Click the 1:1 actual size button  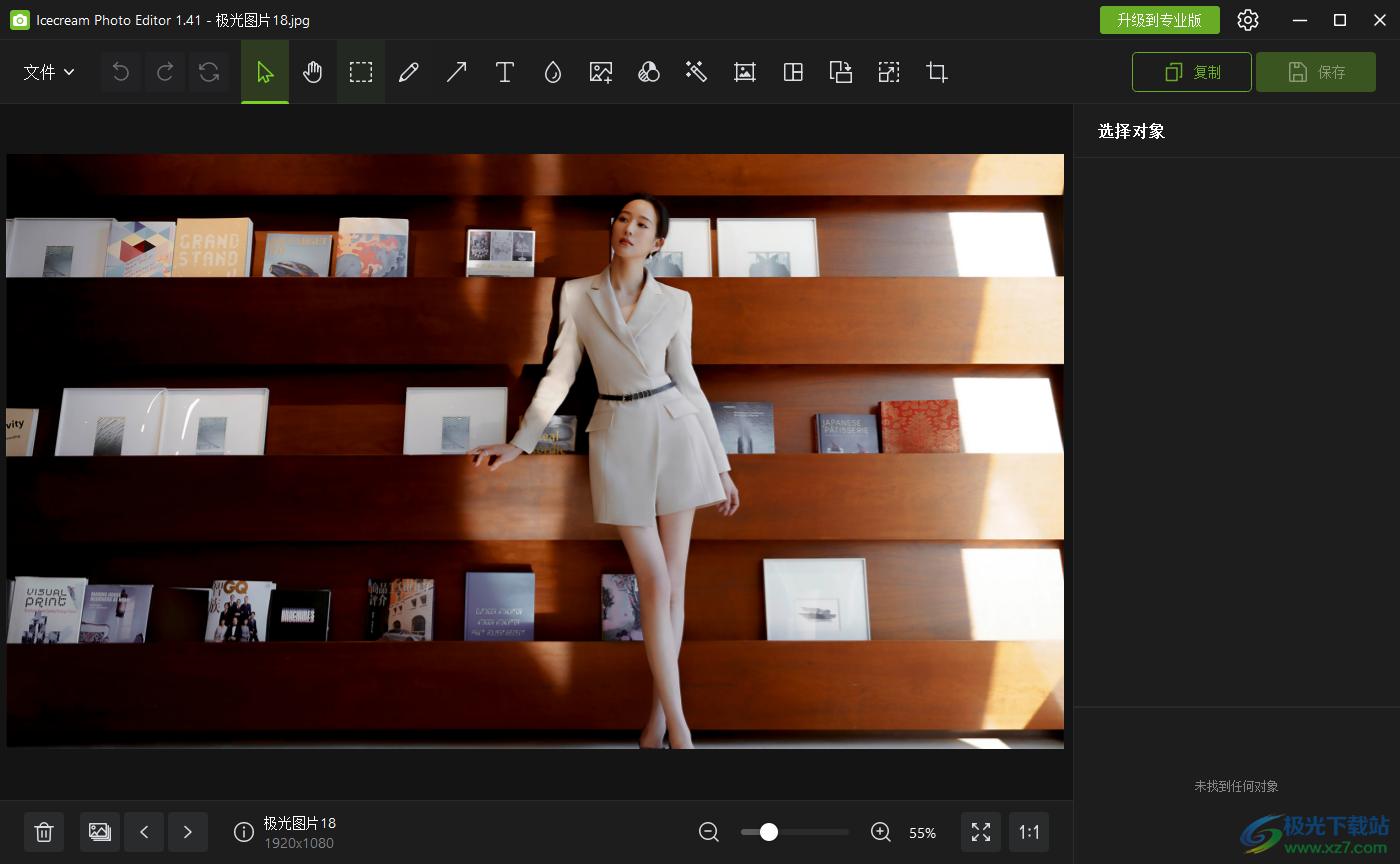[1029, 832]
